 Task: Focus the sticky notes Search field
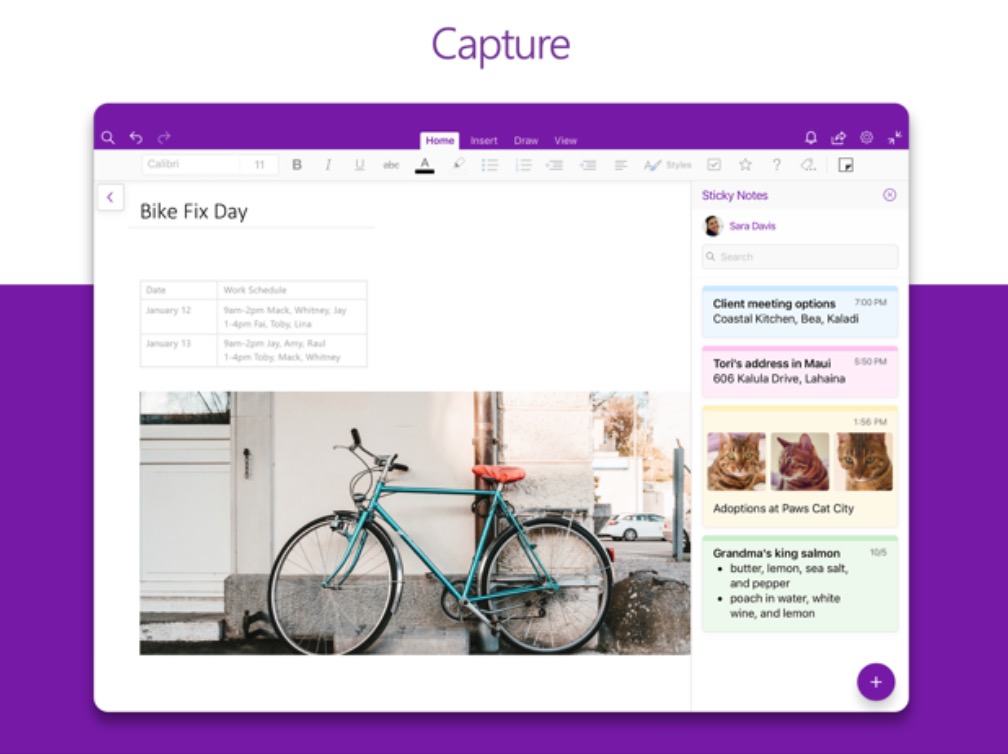pos(800,256)
